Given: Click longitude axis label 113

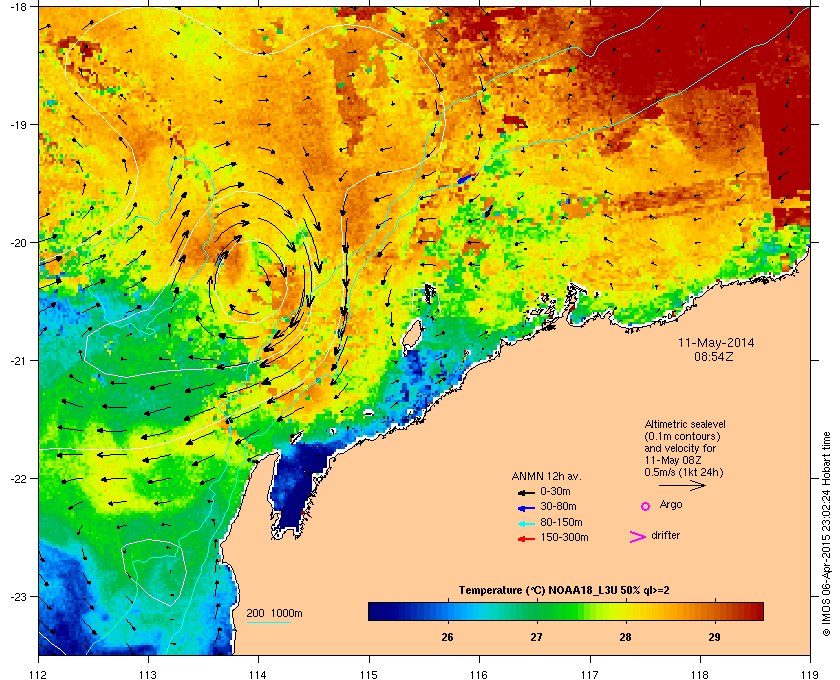Looking at the screenshot, I should [x=148, y=675].
